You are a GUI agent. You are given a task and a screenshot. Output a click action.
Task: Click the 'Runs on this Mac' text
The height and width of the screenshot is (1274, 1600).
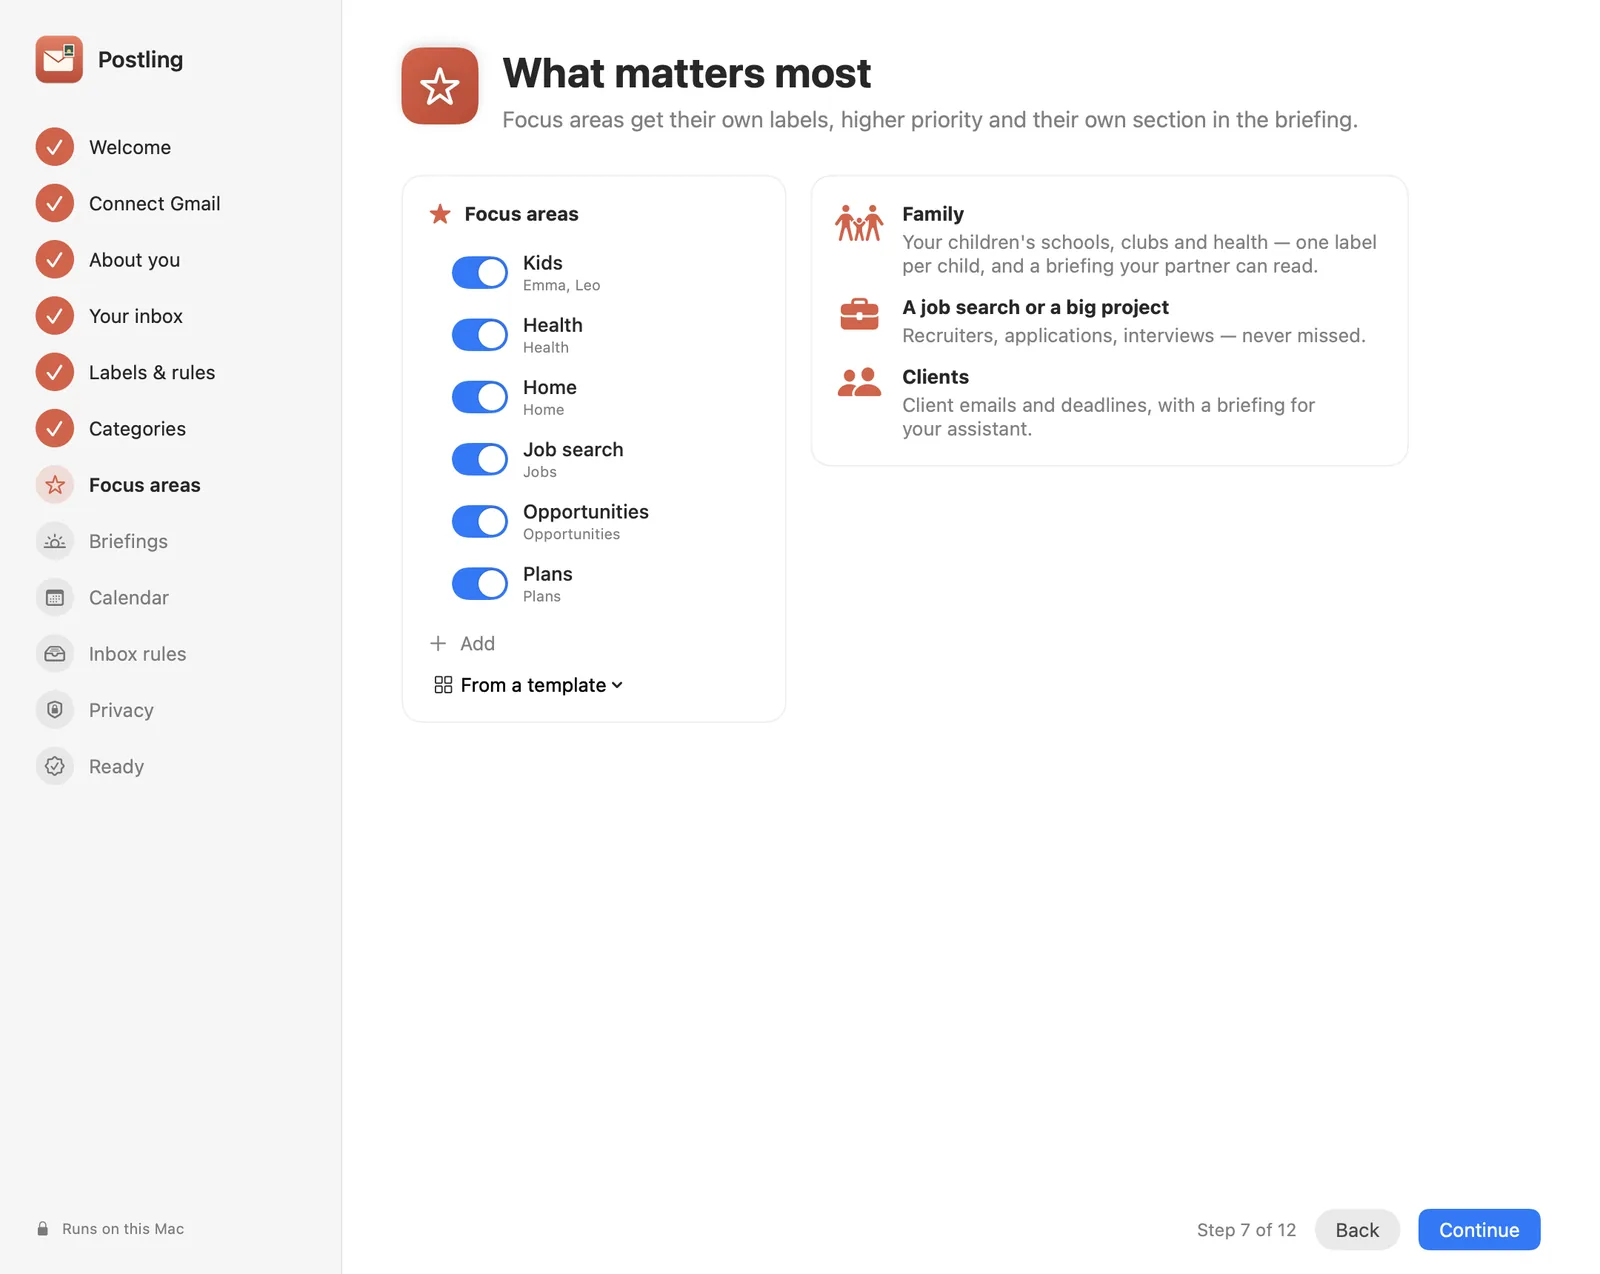123,1228
